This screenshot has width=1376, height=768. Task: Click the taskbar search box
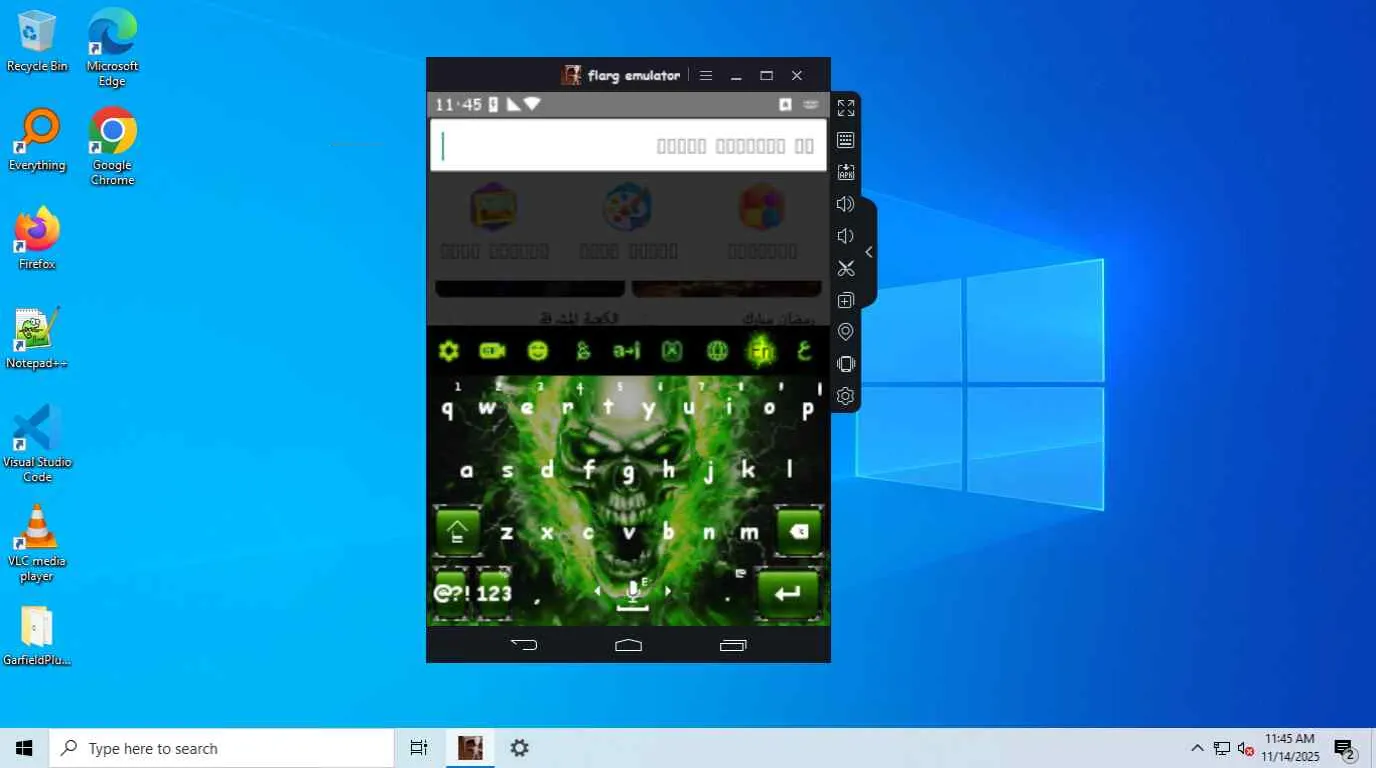pos(222,748)
